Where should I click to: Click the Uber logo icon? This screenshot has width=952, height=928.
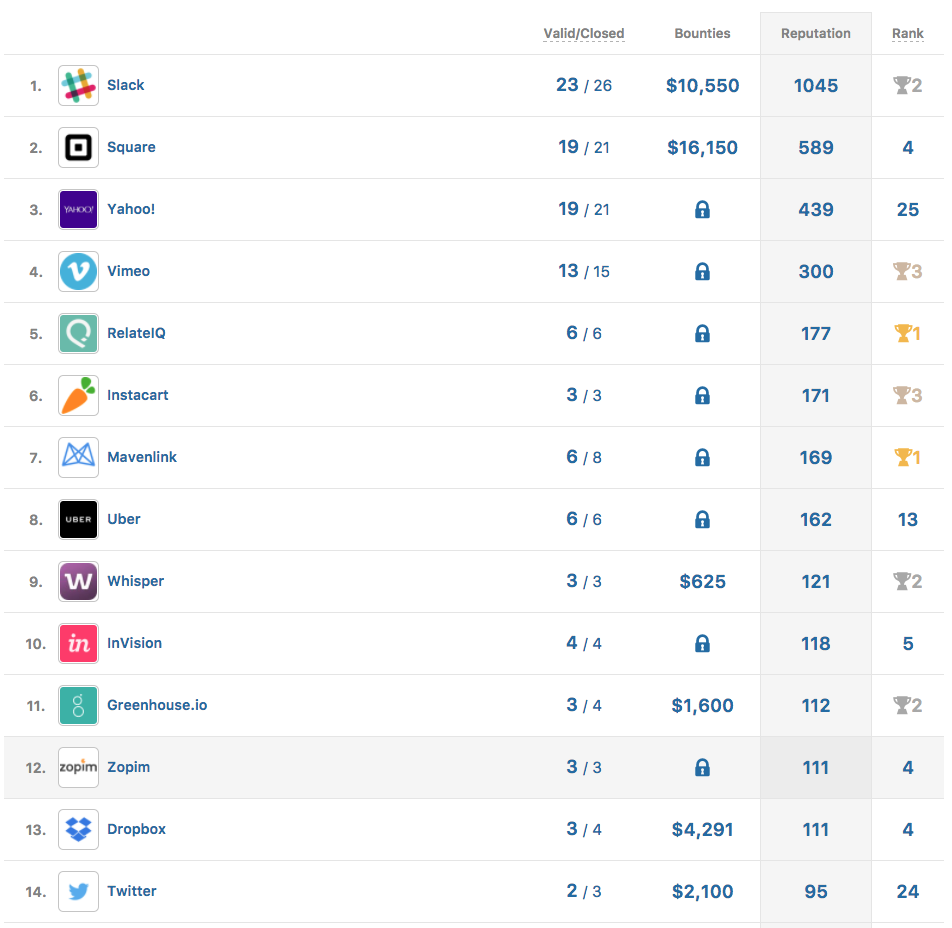pyautogui.click(x=78, y=520)
